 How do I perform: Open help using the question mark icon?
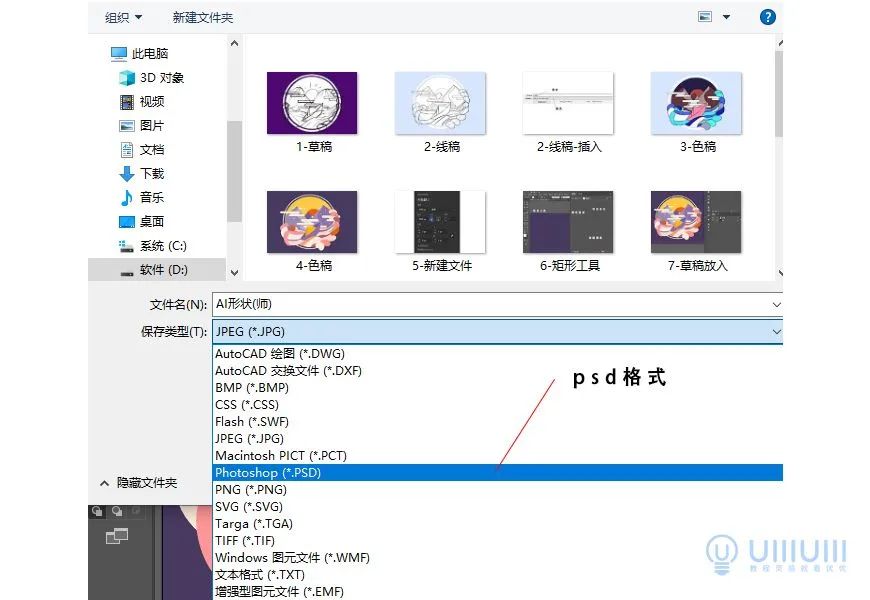click(766, 16)
